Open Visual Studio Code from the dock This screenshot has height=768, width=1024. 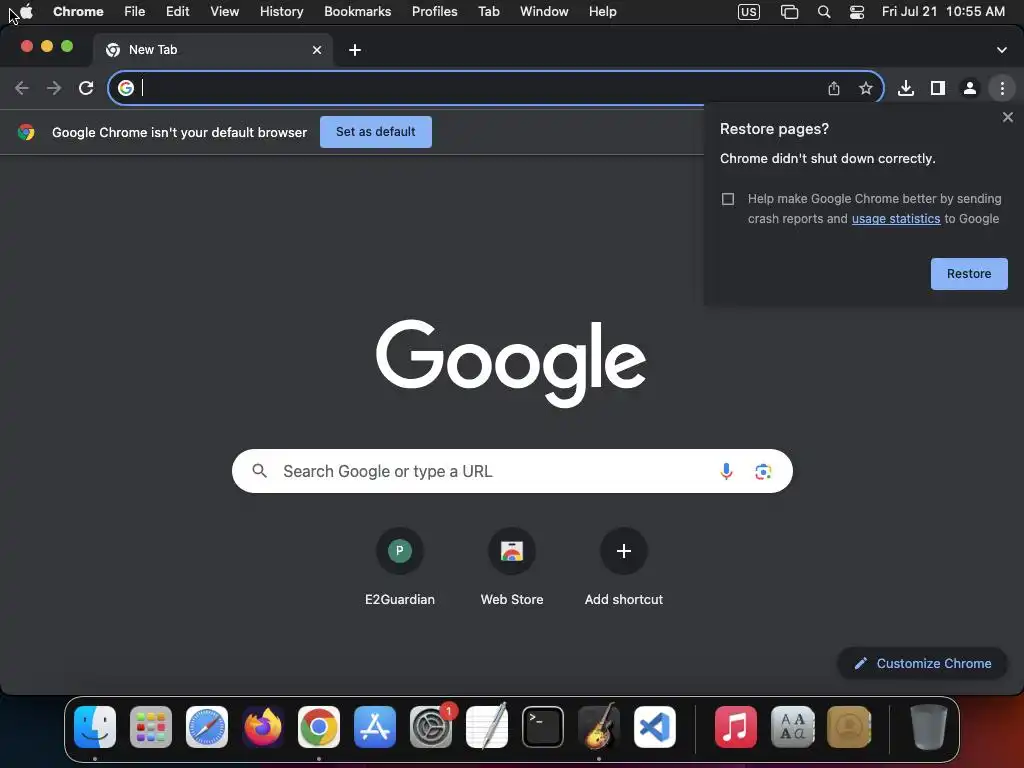tap(654, 727)
